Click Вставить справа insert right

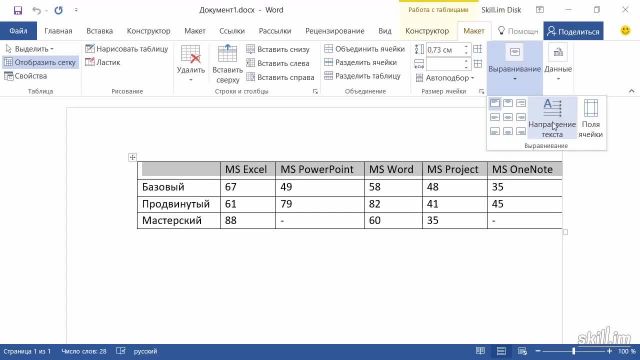[x=280, y=77]
